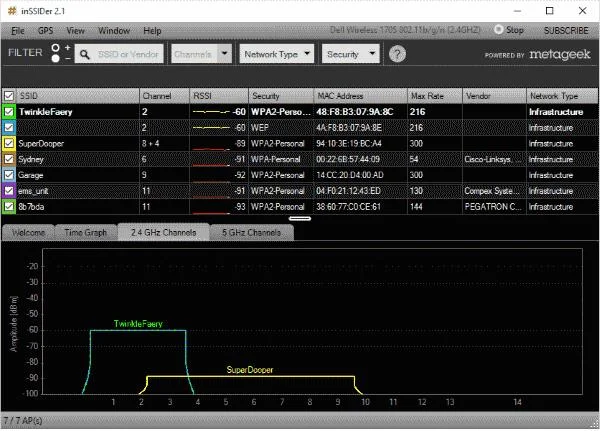The width and height of the screenshot is (600, 431).
Task: Switch to the 2.4 GHz Channels tab
Action: [163, 232]
